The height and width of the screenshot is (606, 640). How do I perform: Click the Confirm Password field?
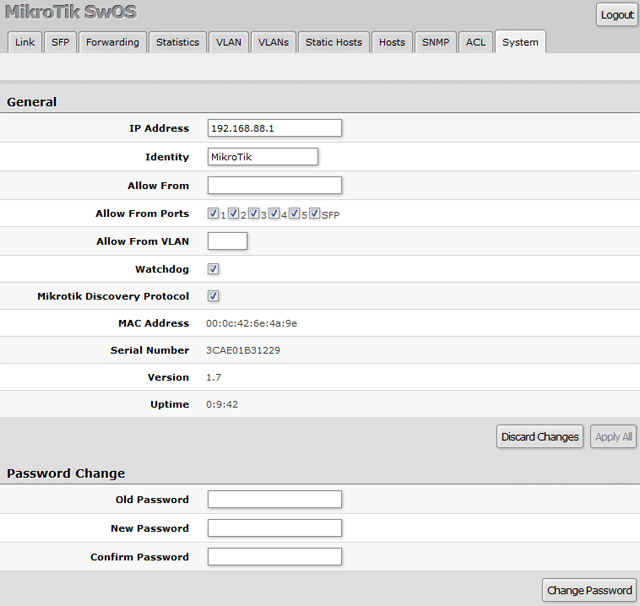tap(274, 557)
